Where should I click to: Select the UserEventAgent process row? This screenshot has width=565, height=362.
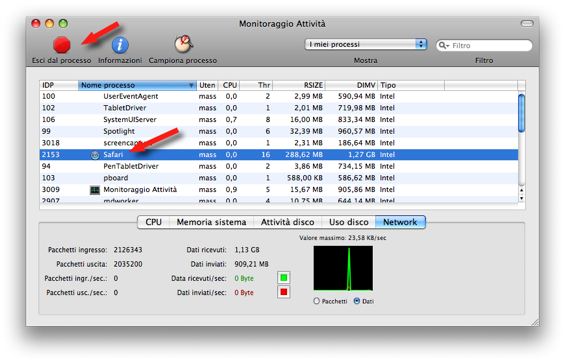point(279,97)
